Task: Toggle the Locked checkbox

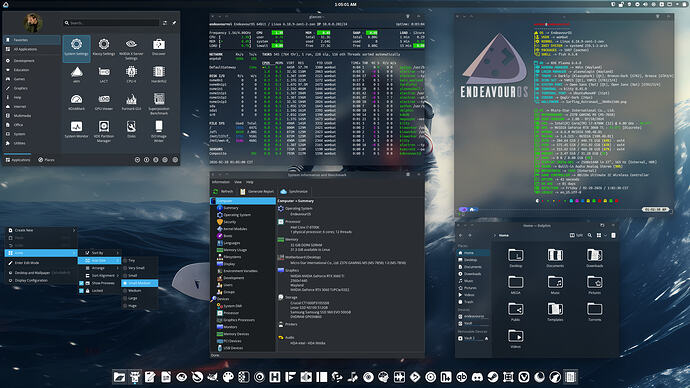Action: click(81, 290)
